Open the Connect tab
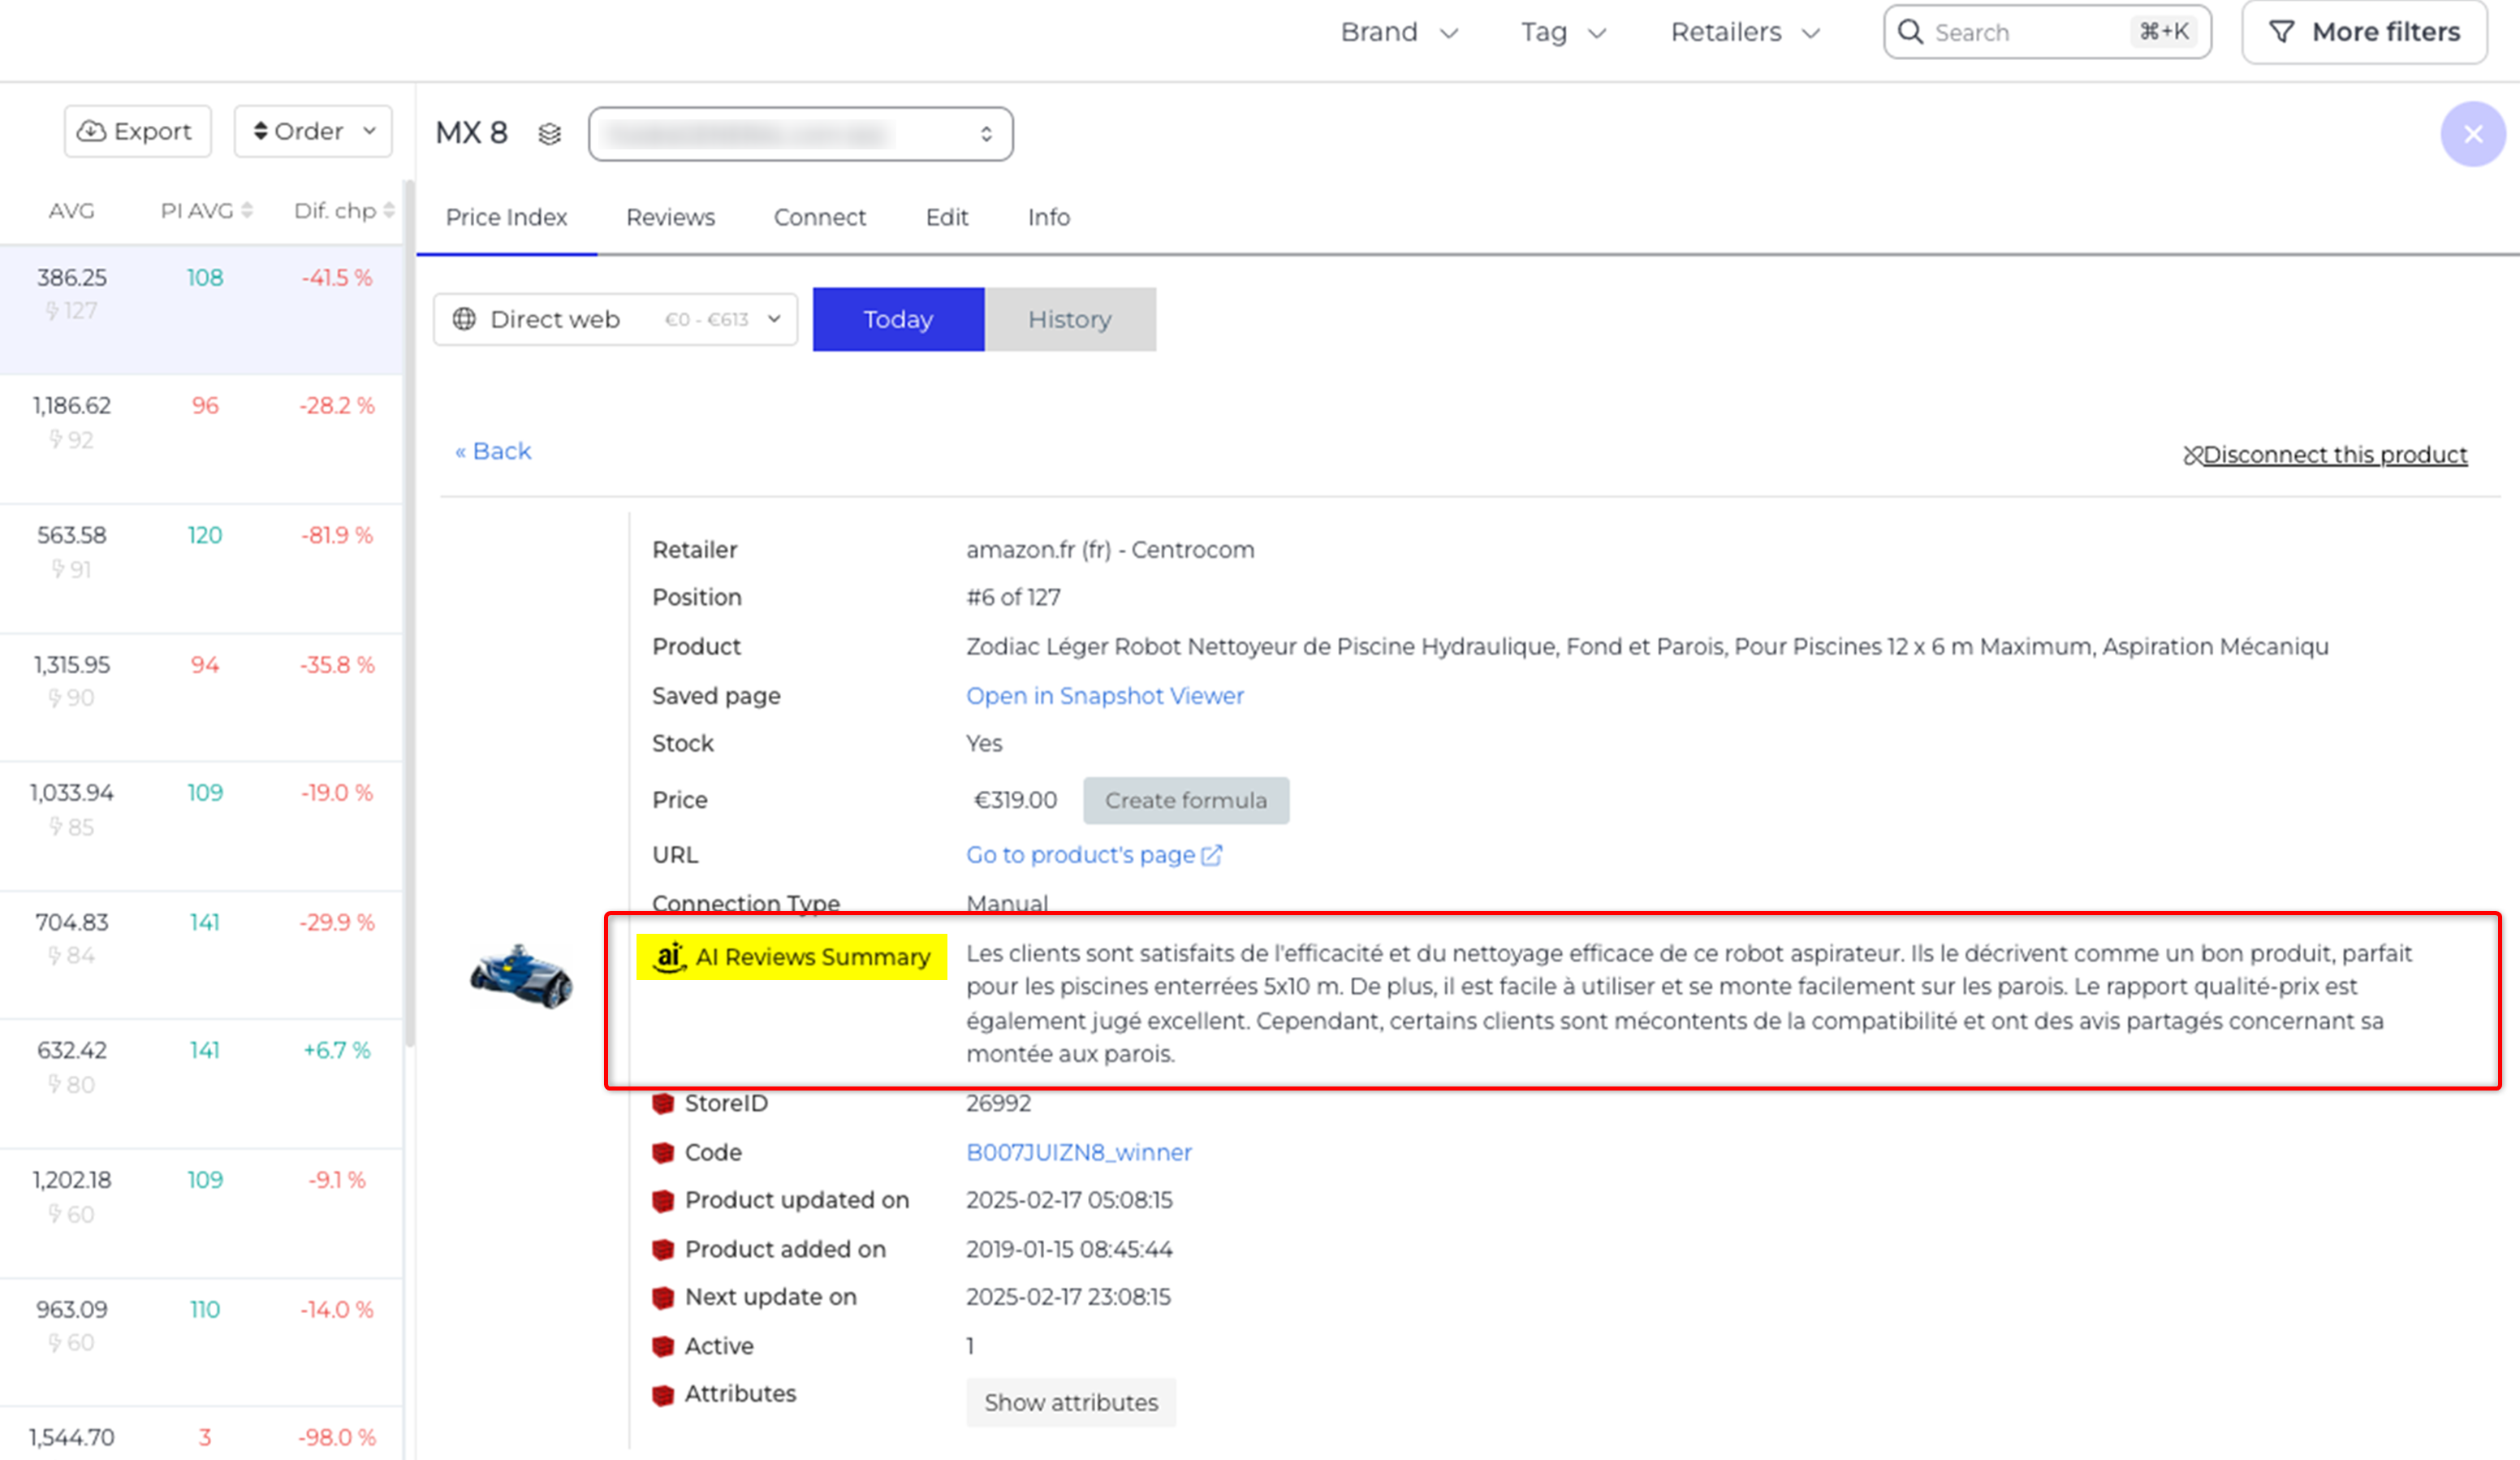 click(819, 217)
